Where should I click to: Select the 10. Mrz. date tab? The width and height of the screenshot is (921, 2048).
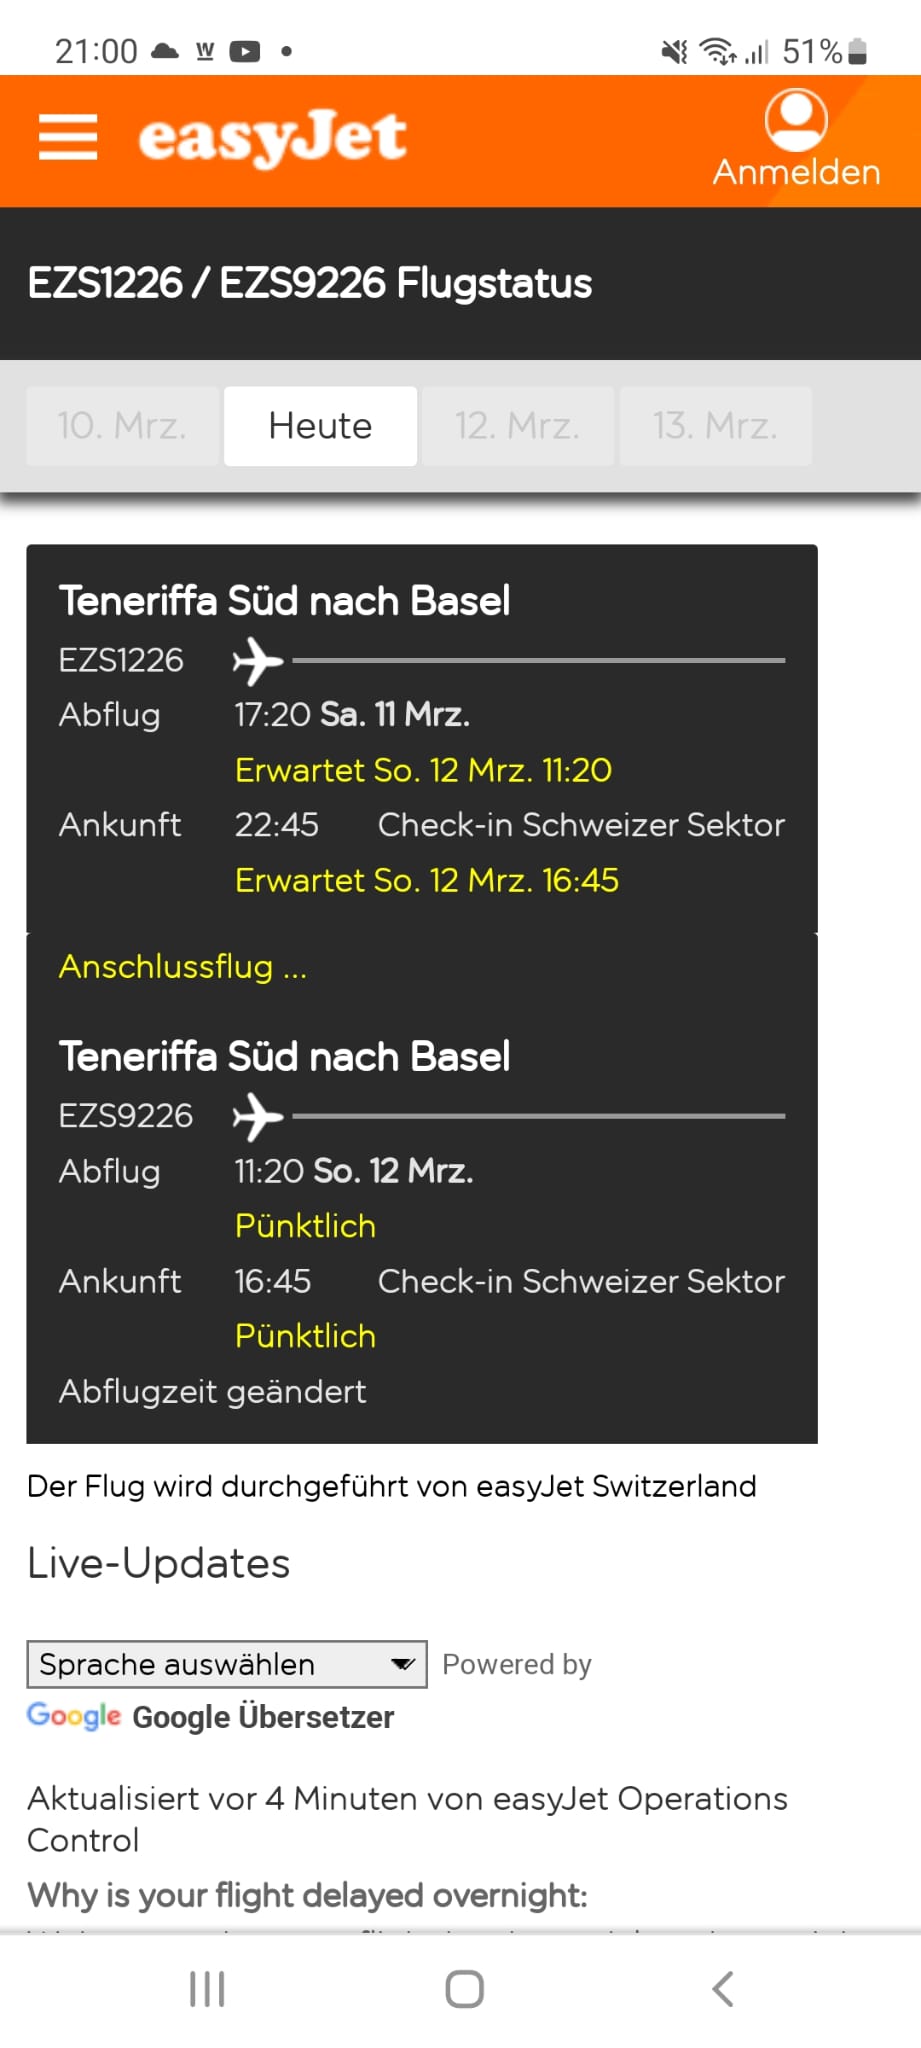tap(122, 426)
